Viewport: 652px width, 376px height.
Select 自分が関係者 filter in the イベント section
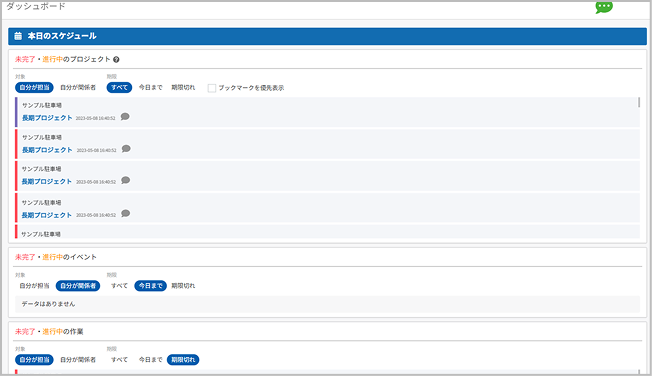[78, 286]
